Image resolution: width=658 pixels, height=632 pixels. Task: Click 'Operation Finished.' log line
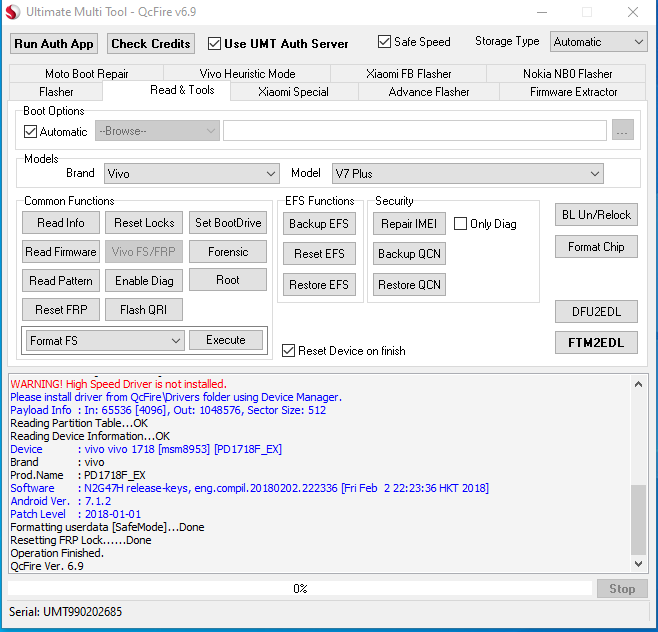pyautogui.click(x=57, y=553)
